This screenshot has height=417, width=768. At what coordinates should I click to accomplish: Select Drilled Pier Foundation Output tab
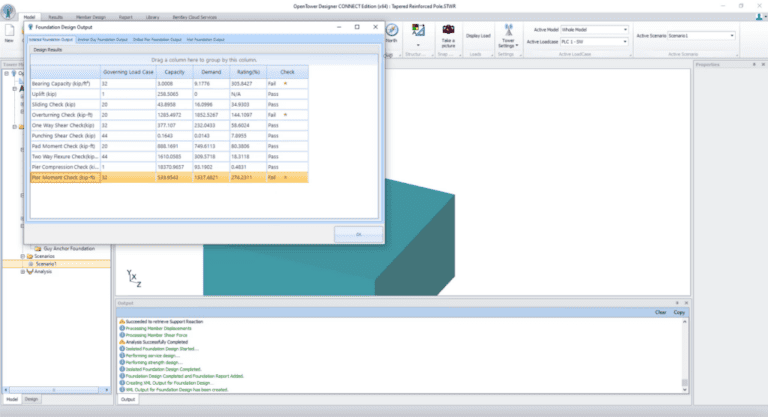point(157,40)
